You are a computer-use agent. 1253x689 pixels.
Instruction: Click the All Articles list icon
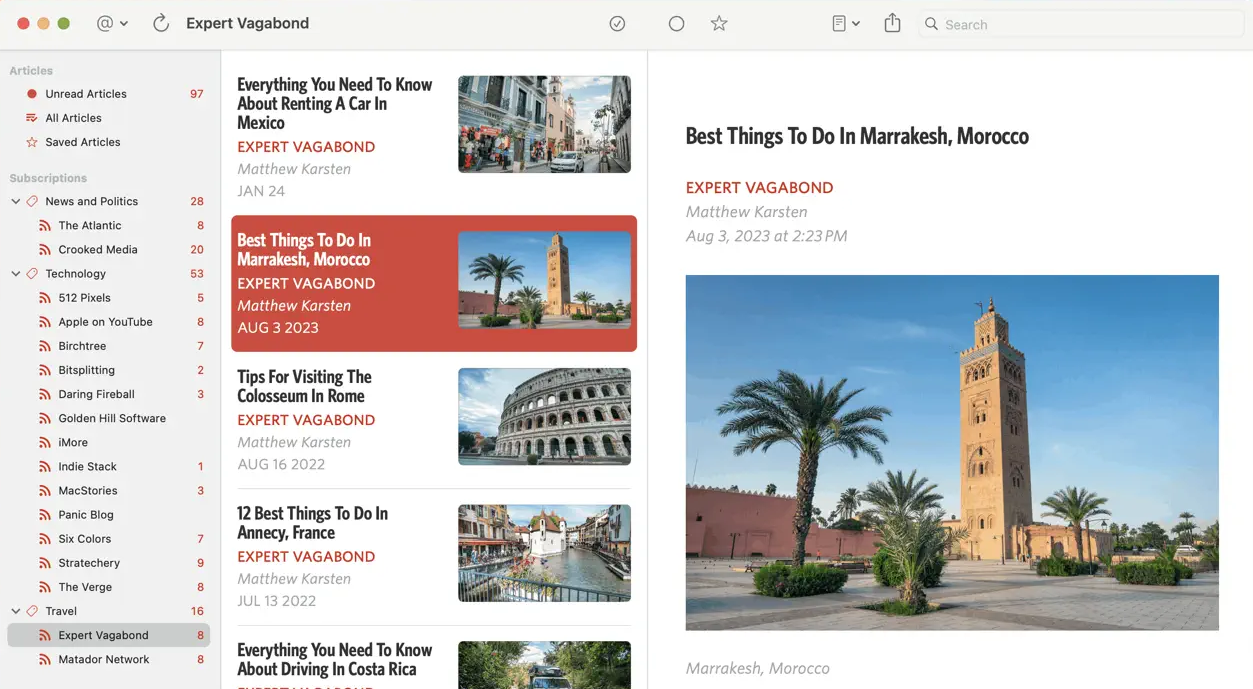(x=32, y=118)
